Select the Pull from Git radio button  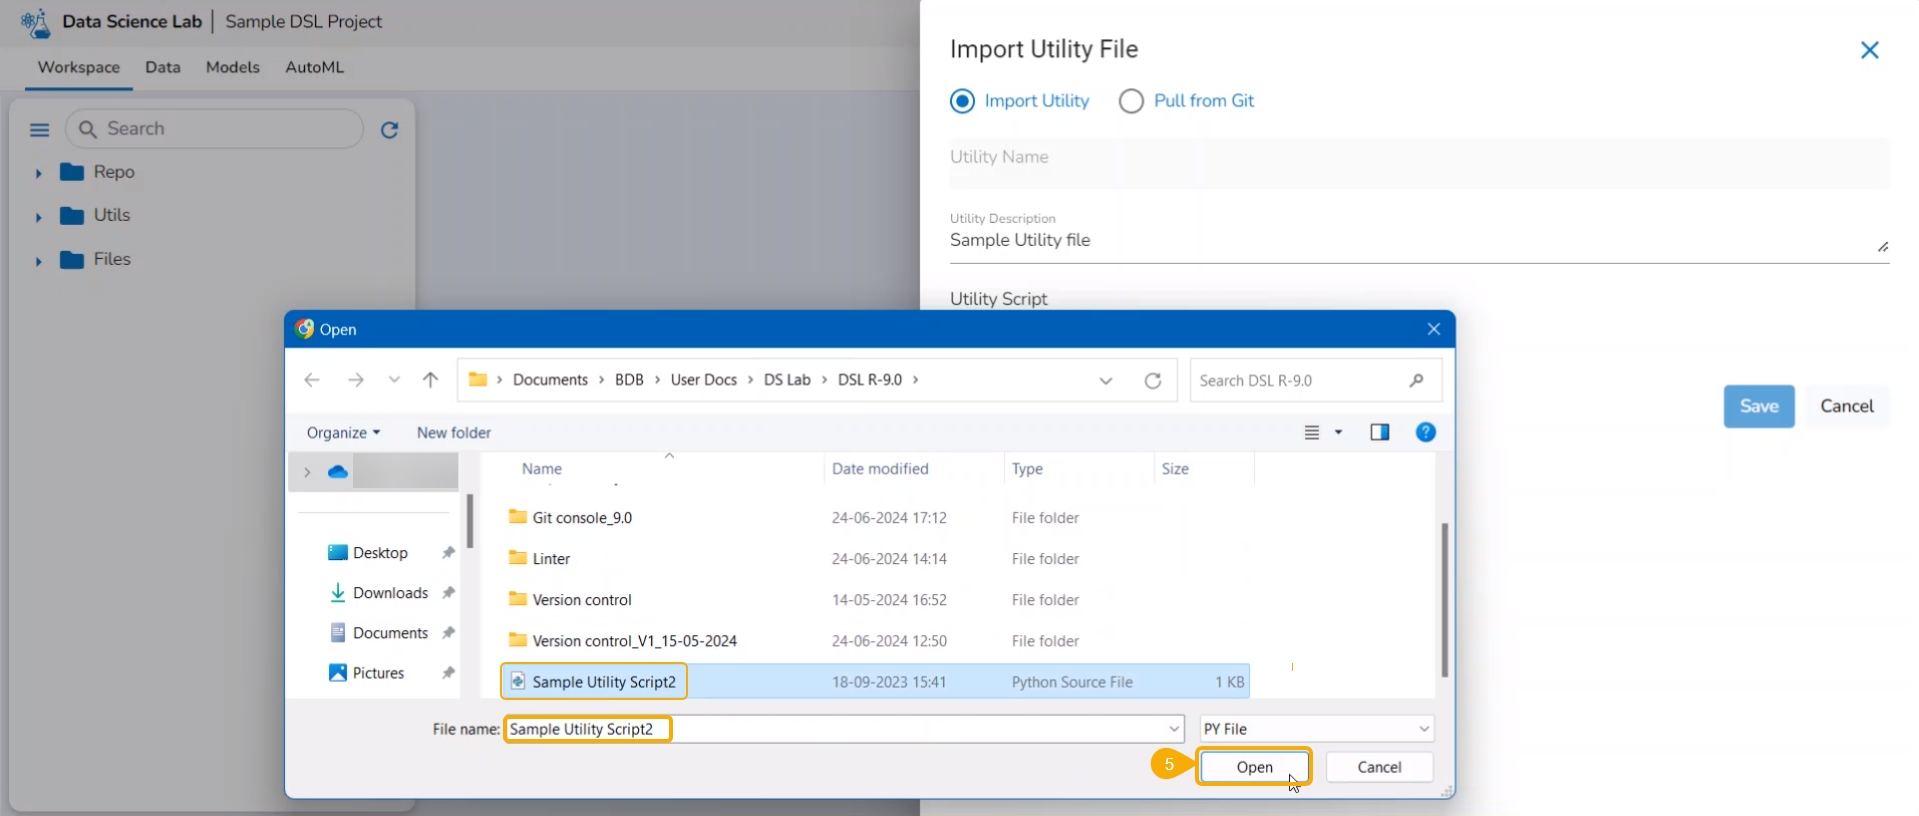click(x=1131, y=101)
